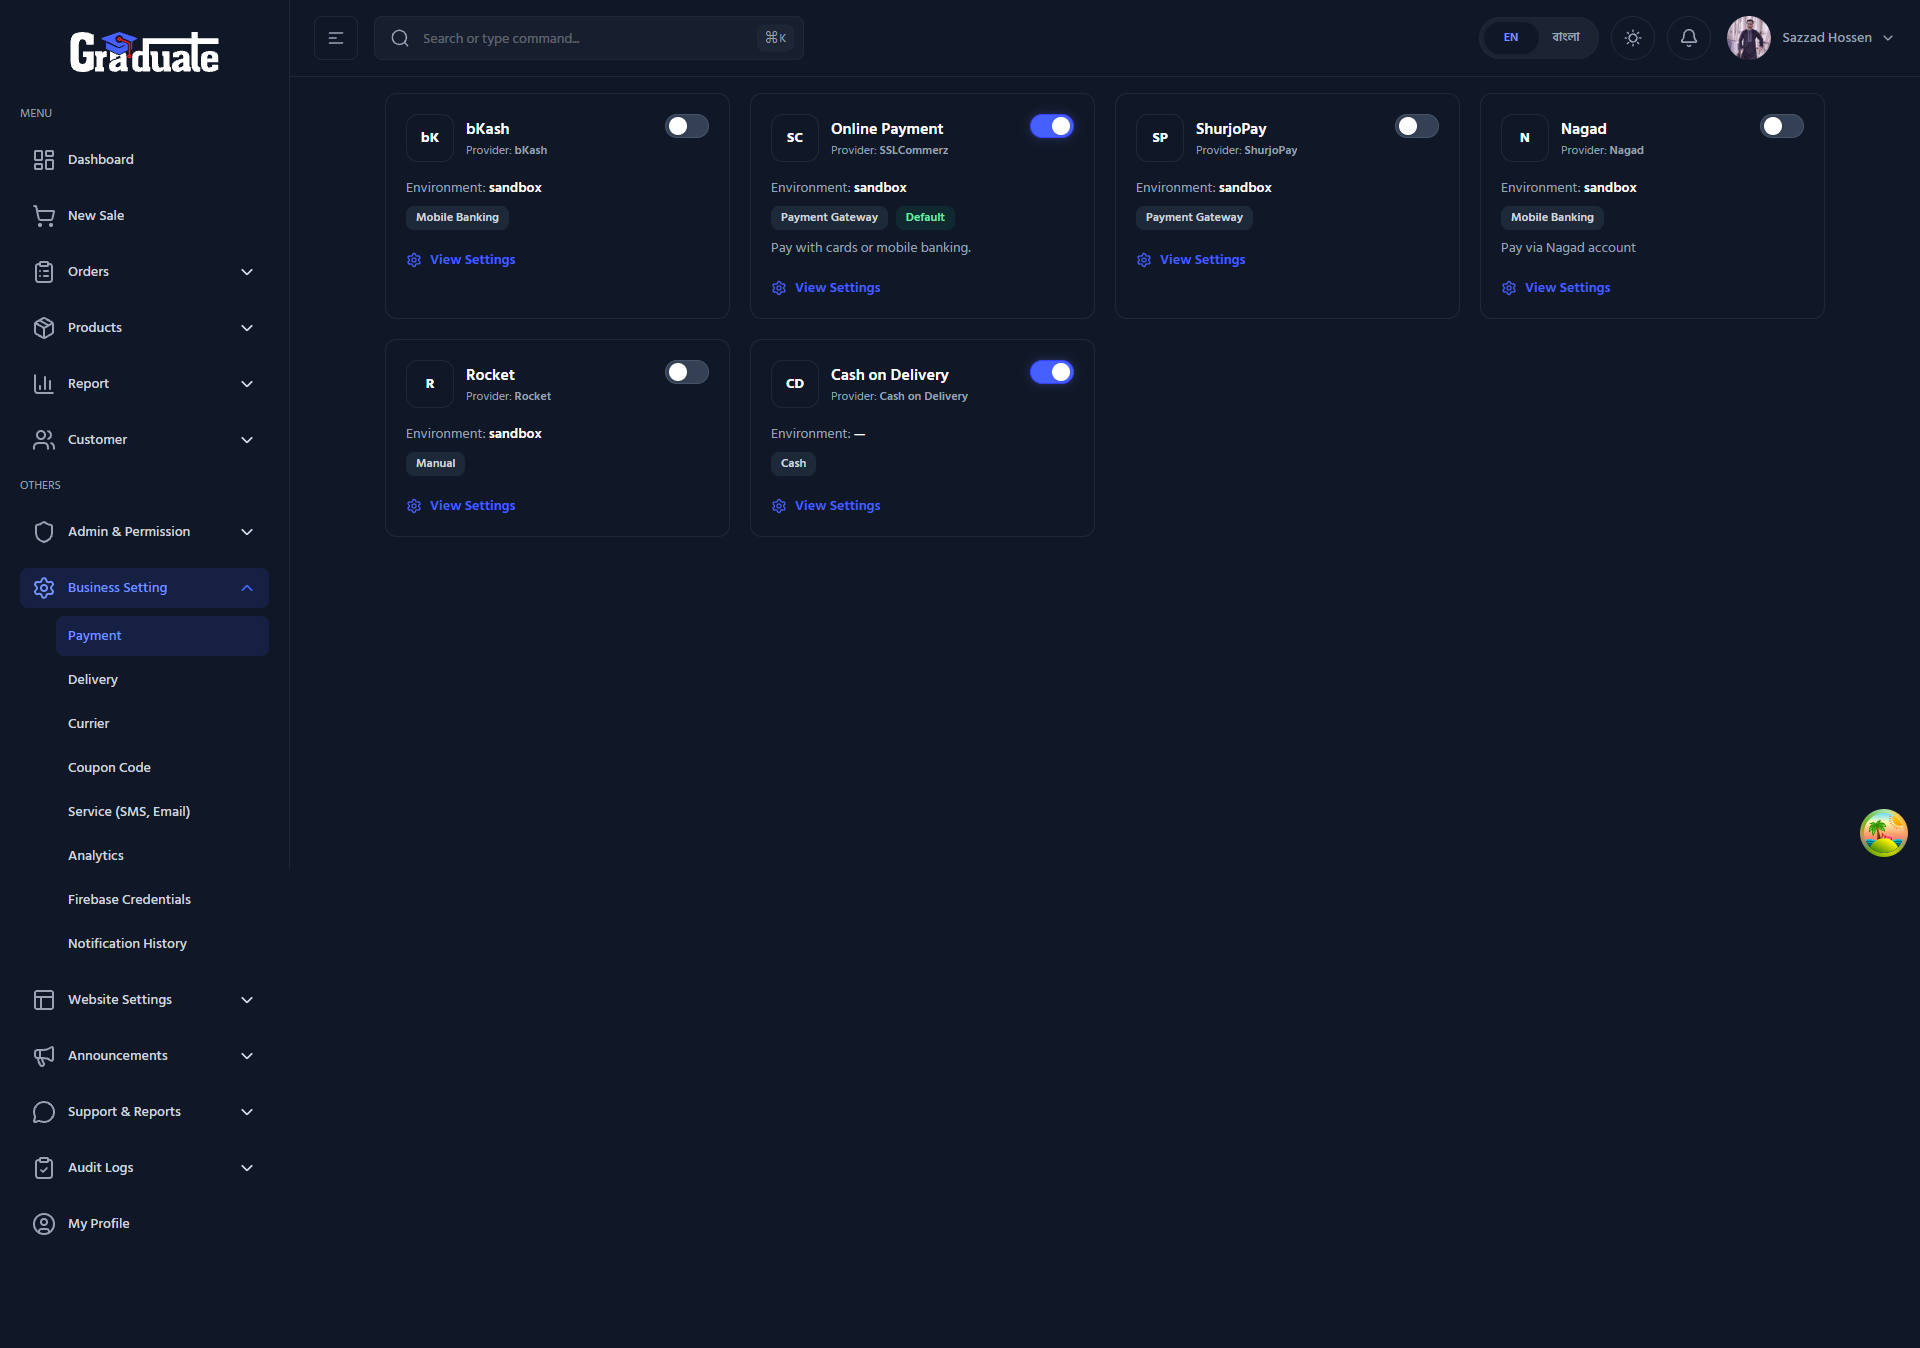Enable the ShurjoPay toggle
This screenshot has height=1348, width=1920.
coord(1417,126)
